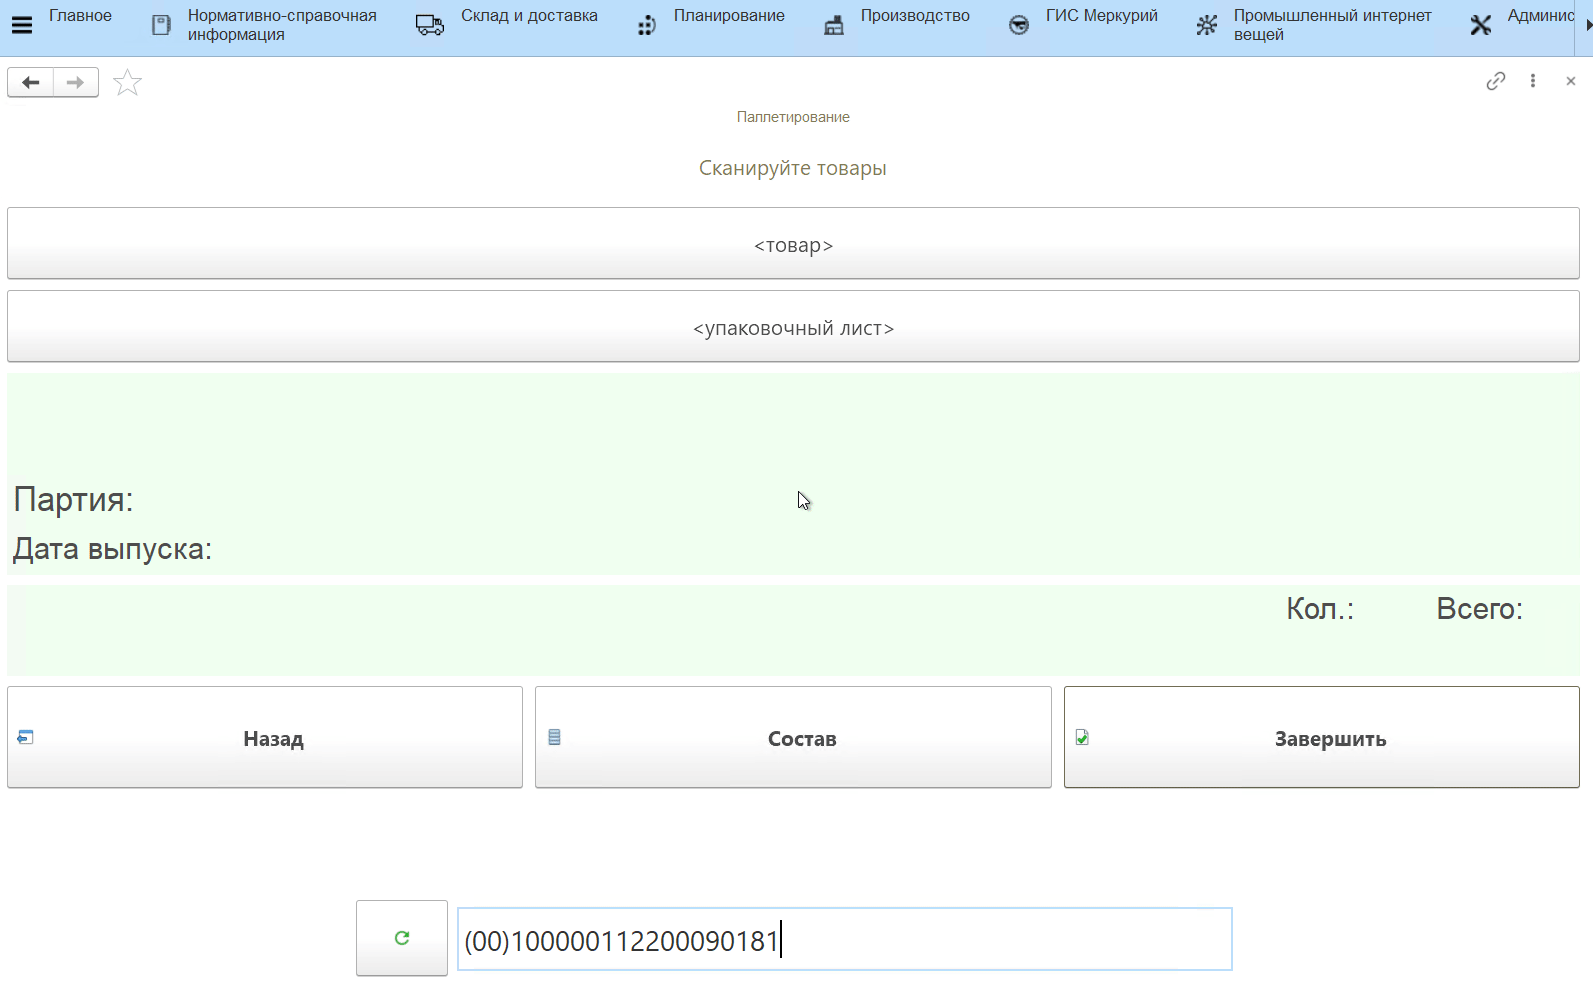Copy link using the chain icon

[1495, 81]
